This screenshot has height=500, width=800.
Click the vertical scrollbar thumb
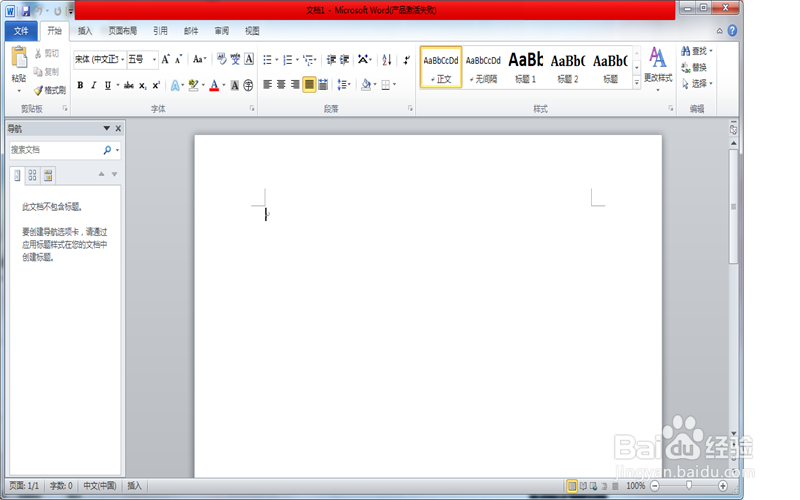coord(733,207)
